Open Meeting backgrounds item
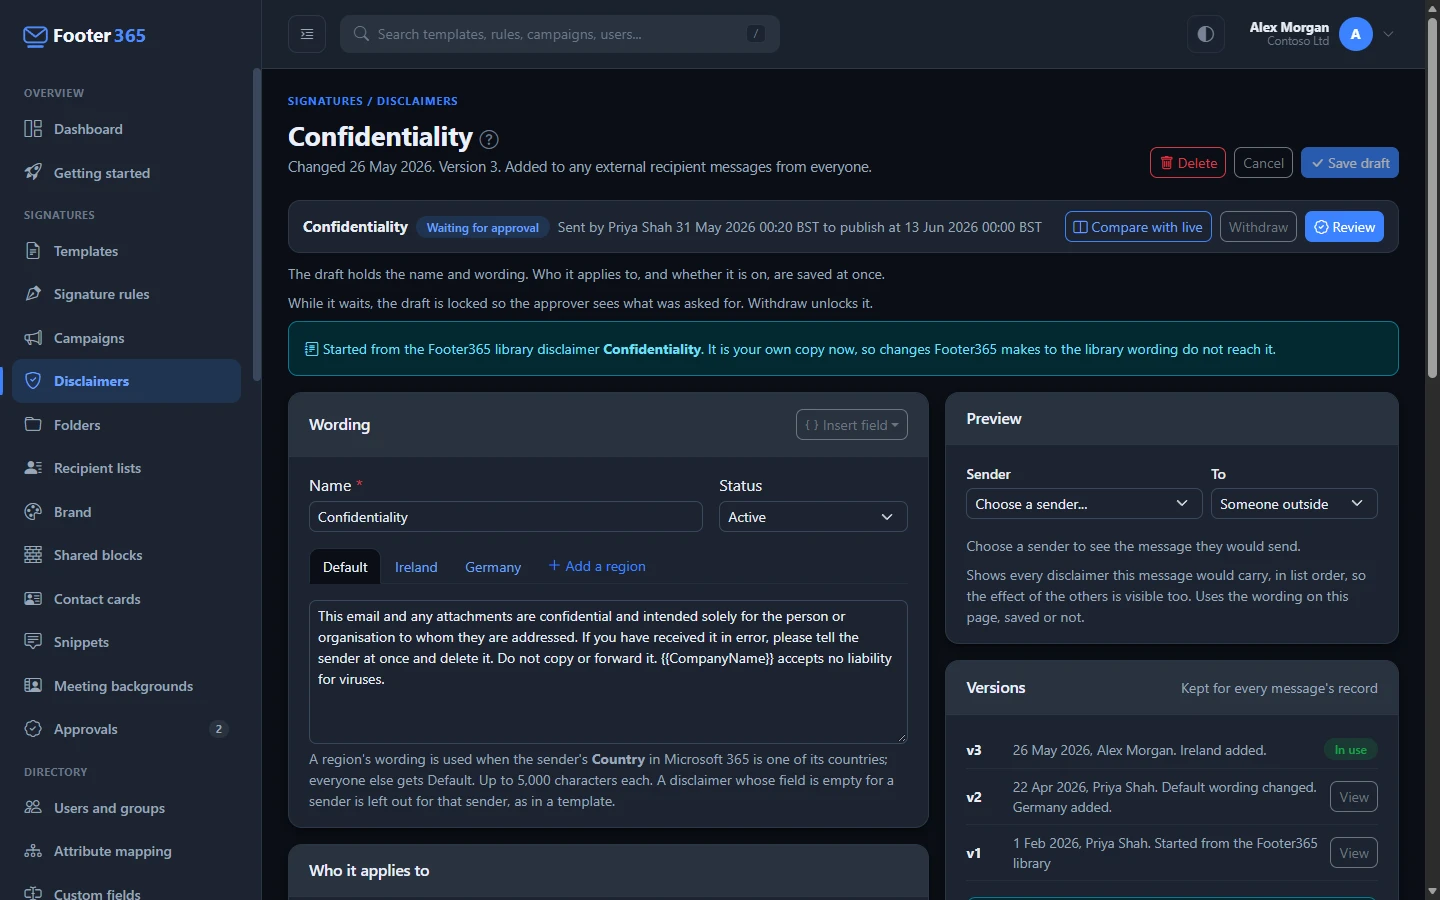 click(x=126, y=686)
